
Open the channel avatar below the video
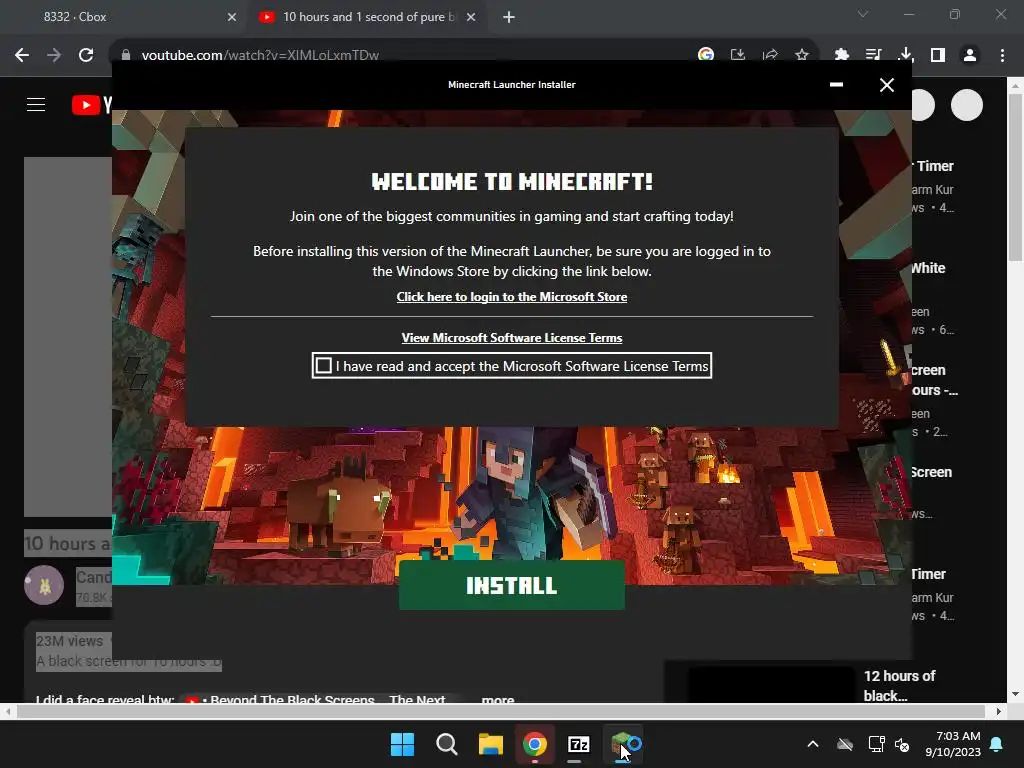coord(44,584)
